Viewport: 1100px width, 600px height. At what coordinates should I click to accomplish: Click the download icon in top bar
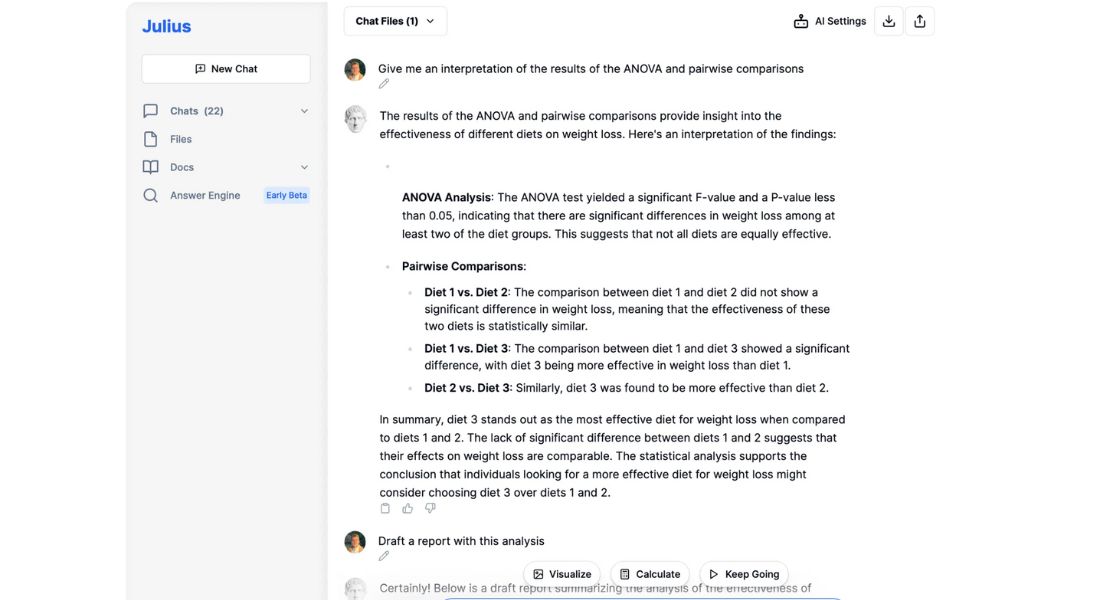(888, 21)
